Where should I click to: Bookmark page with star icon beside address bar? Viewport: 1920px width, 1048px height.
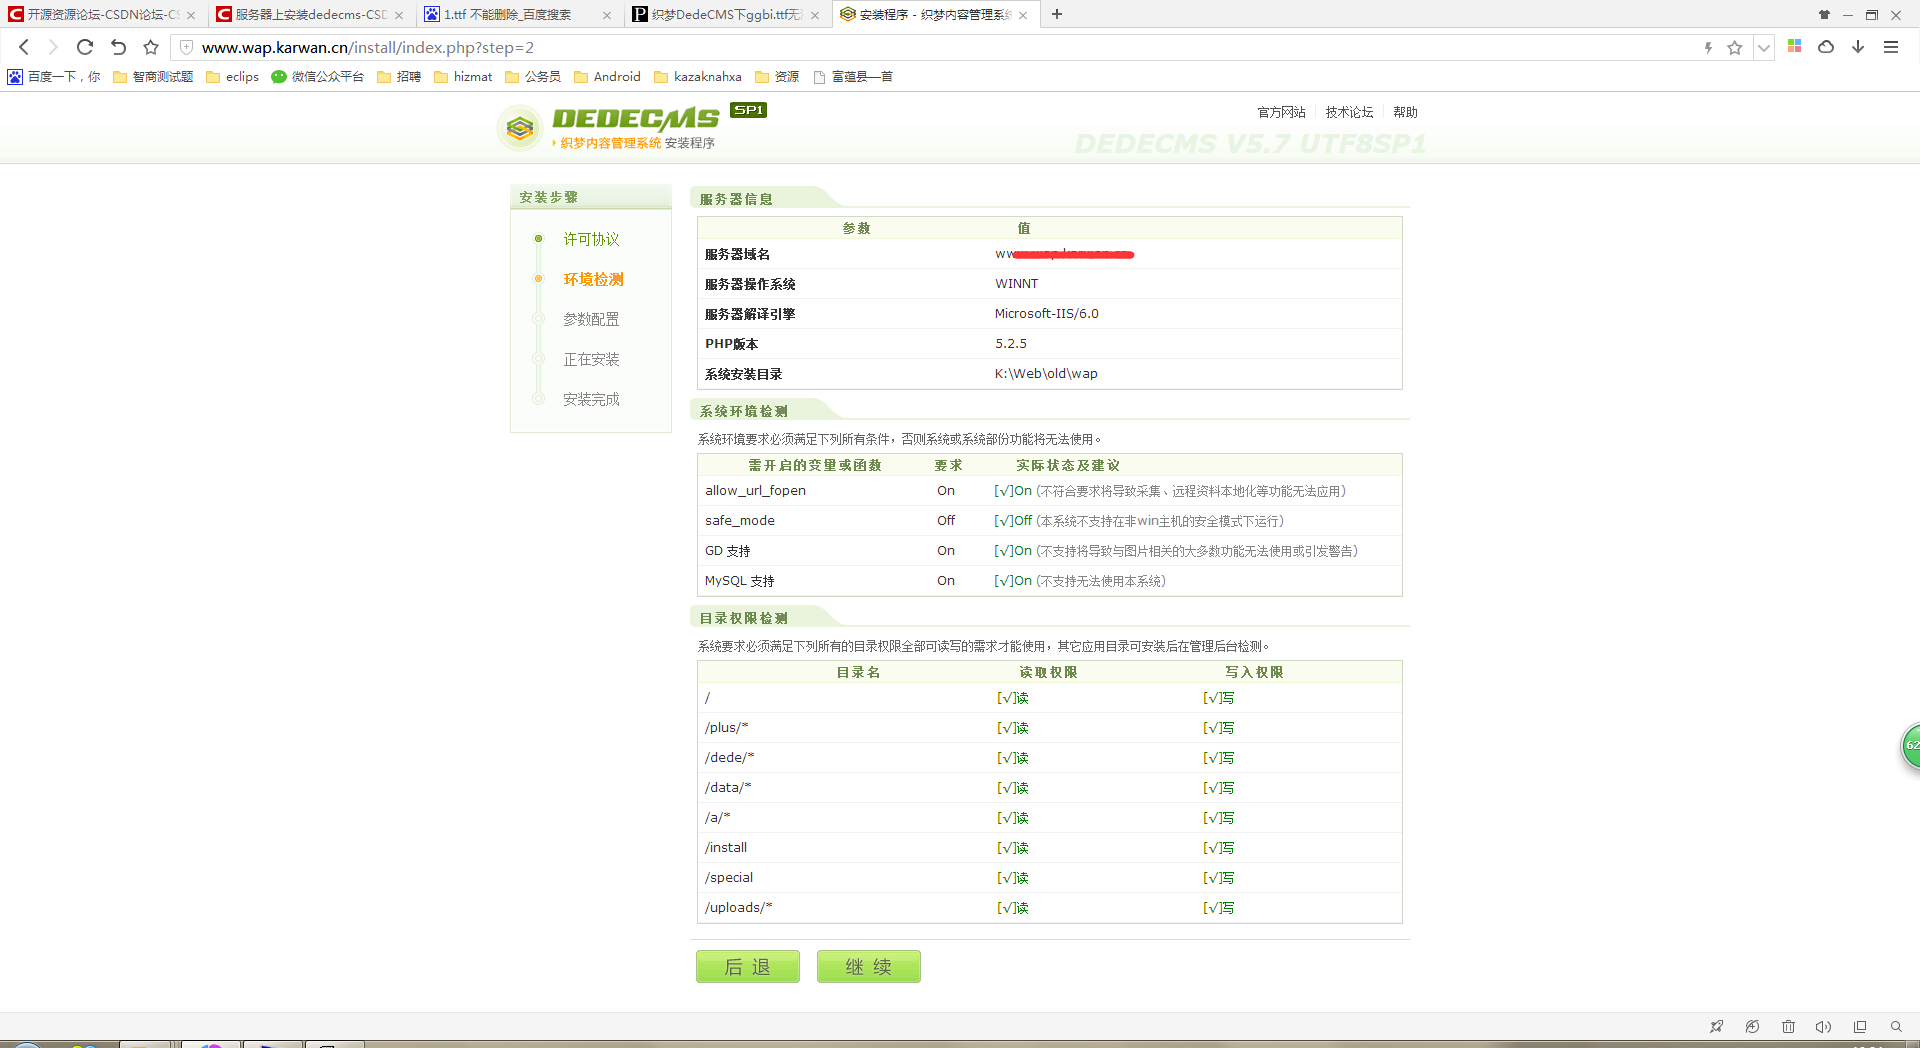coord(151,47)
